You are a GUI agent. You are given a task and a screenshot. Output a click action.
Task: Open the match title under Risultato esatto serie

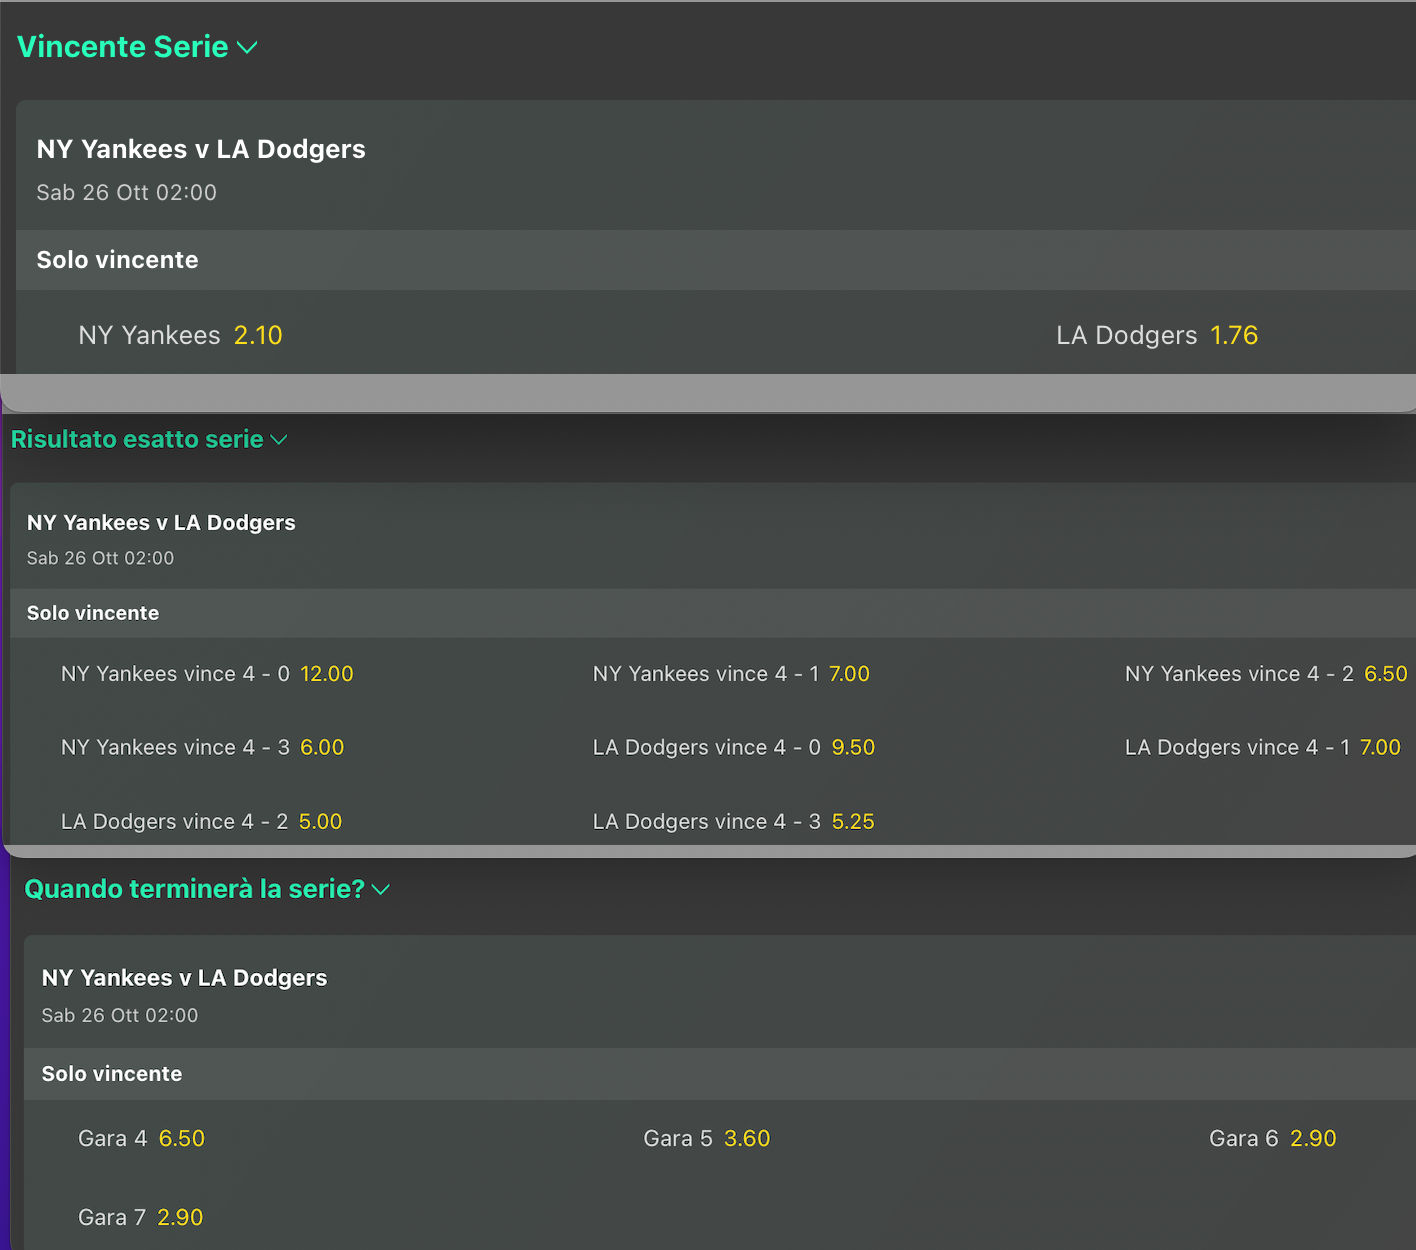(x=161, y=523)
